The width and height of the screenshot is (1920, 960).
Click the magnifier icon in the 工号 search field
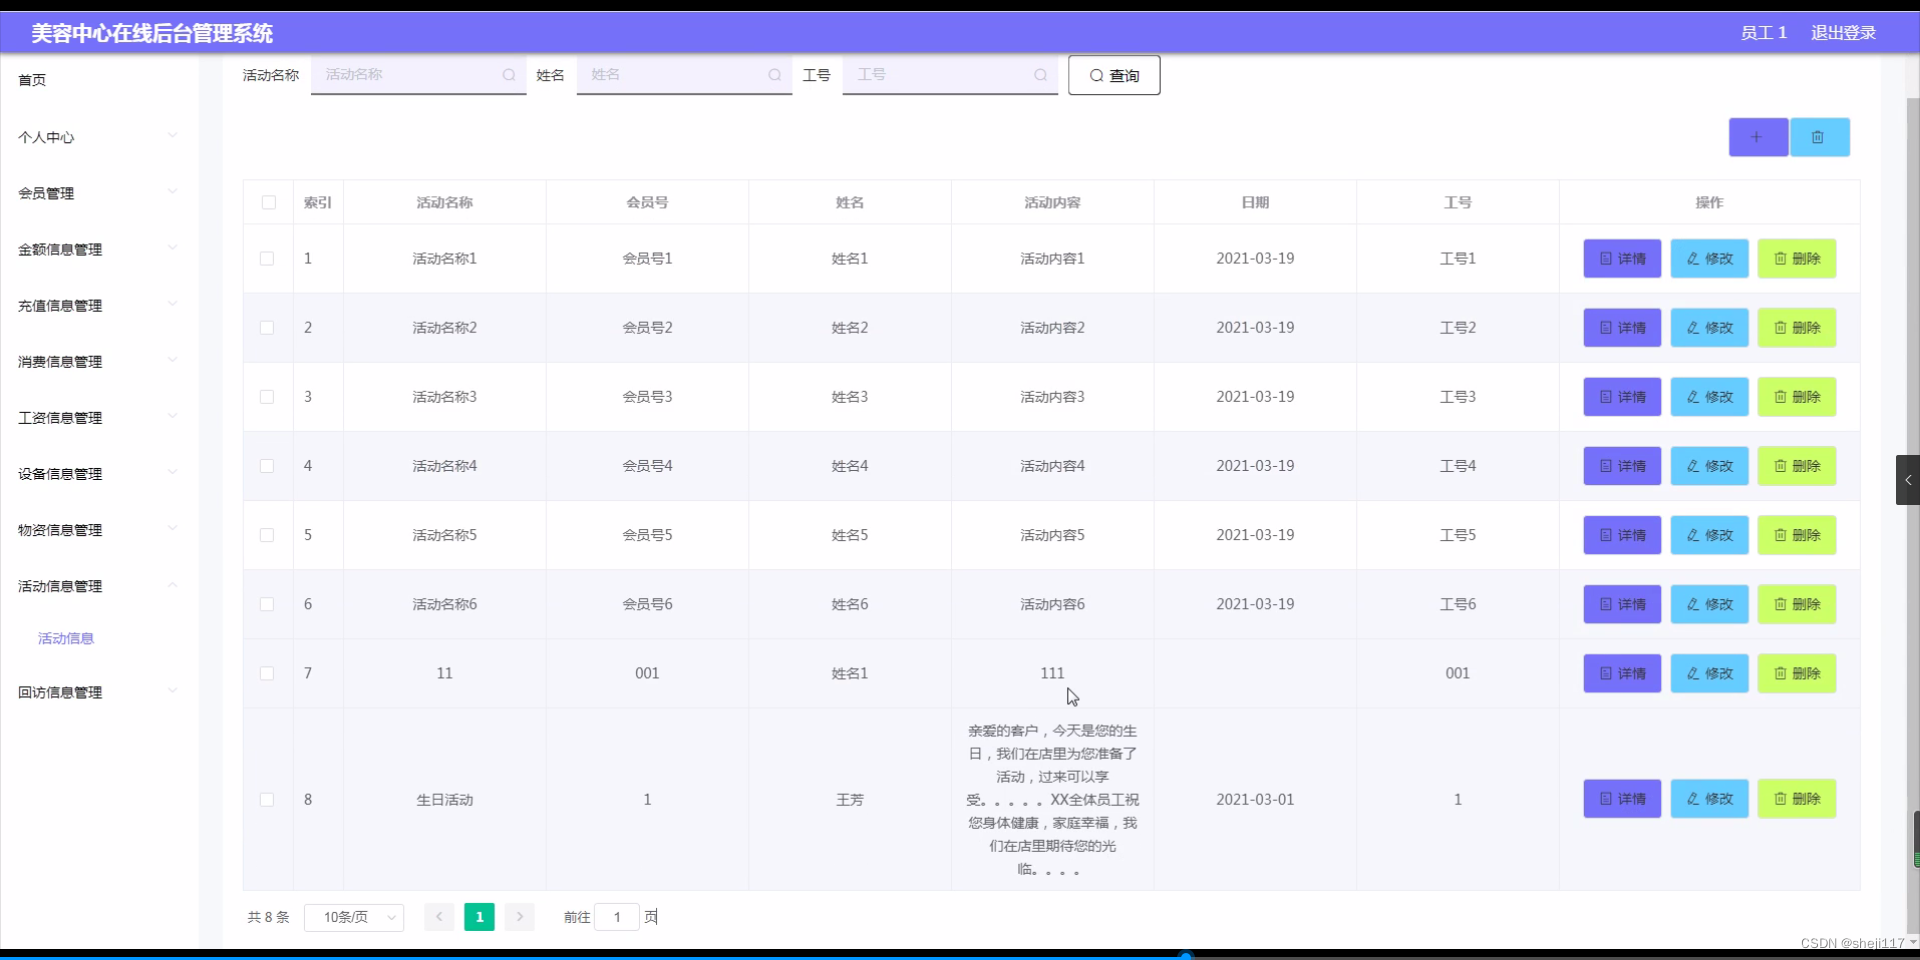[1041, 75]
